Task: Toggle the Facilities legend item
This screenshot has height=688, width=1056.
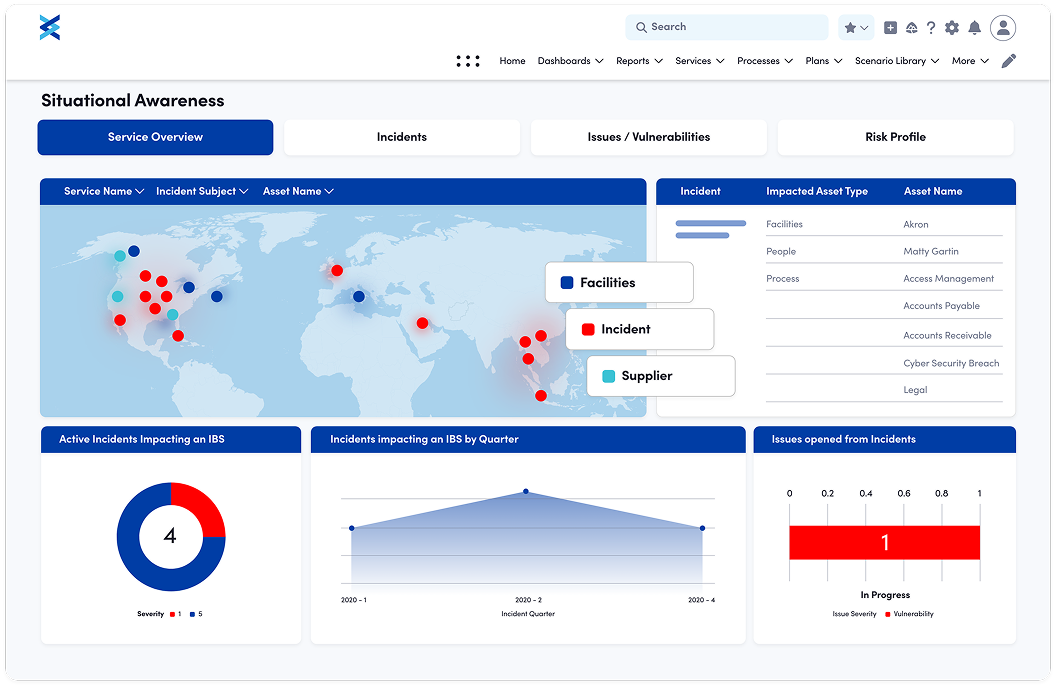Action: click(x=619, y=283)
